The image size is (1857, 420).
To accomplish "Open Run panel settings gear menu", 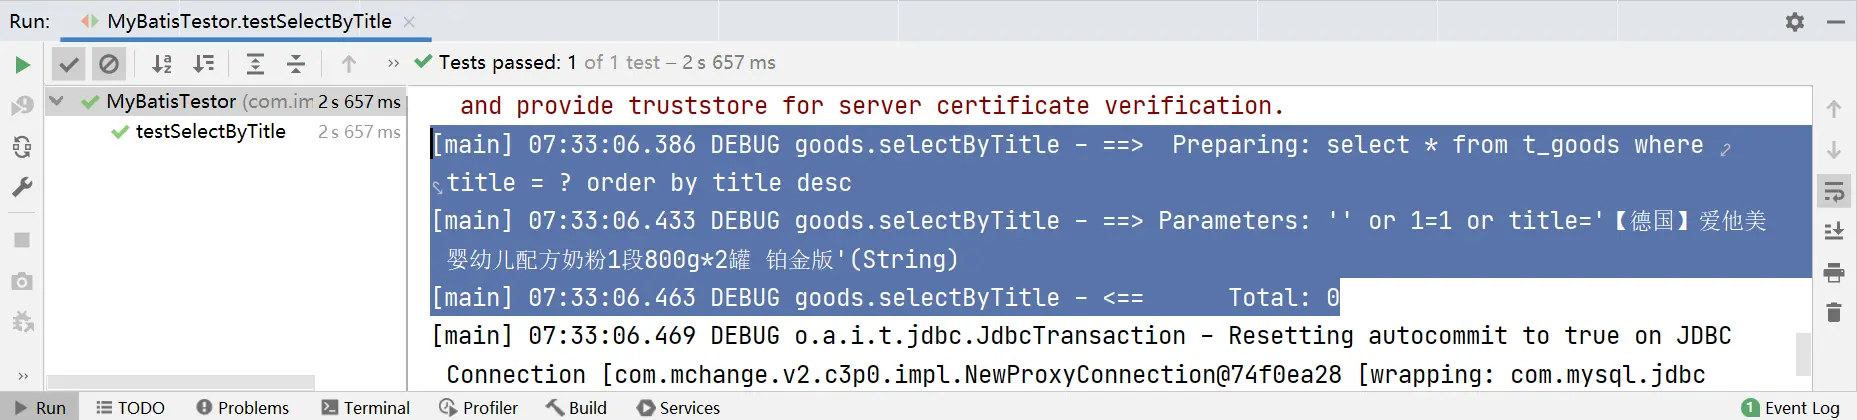I will pos(1795,21).
